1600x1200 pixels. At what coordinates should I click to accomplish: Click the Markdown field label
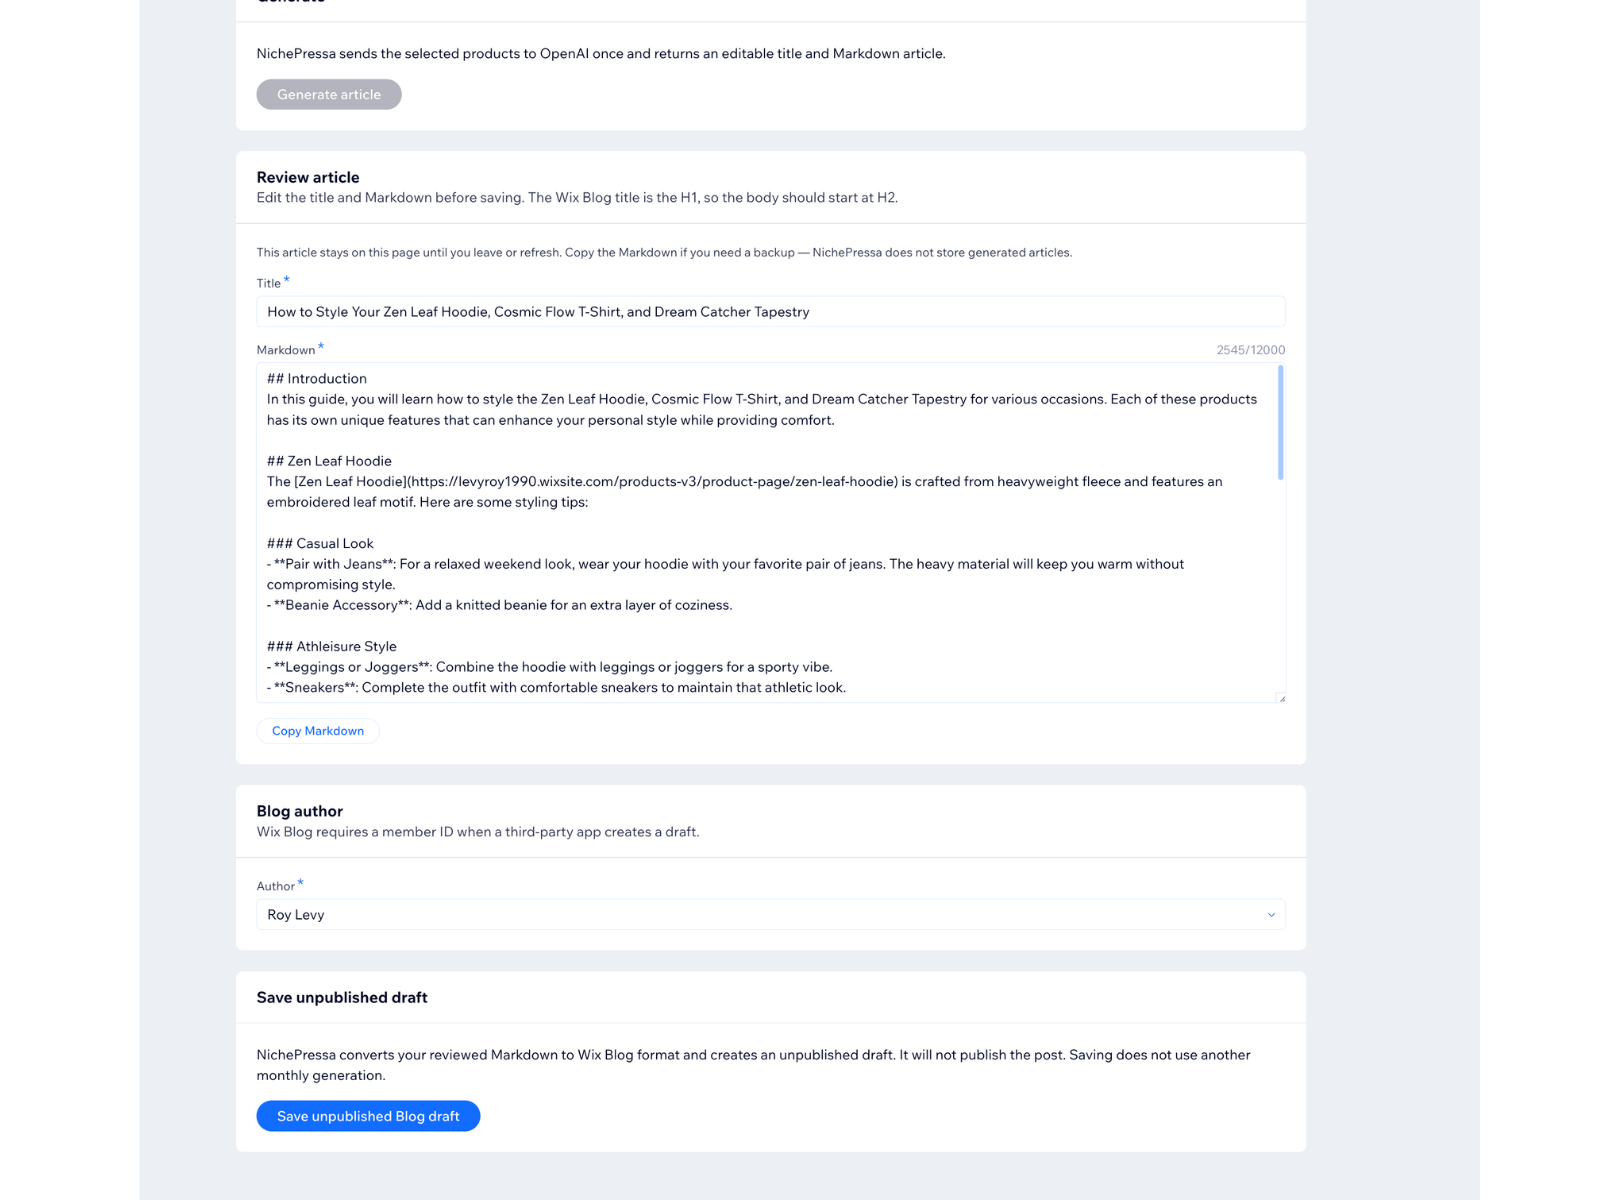click(x=286, y=350)
